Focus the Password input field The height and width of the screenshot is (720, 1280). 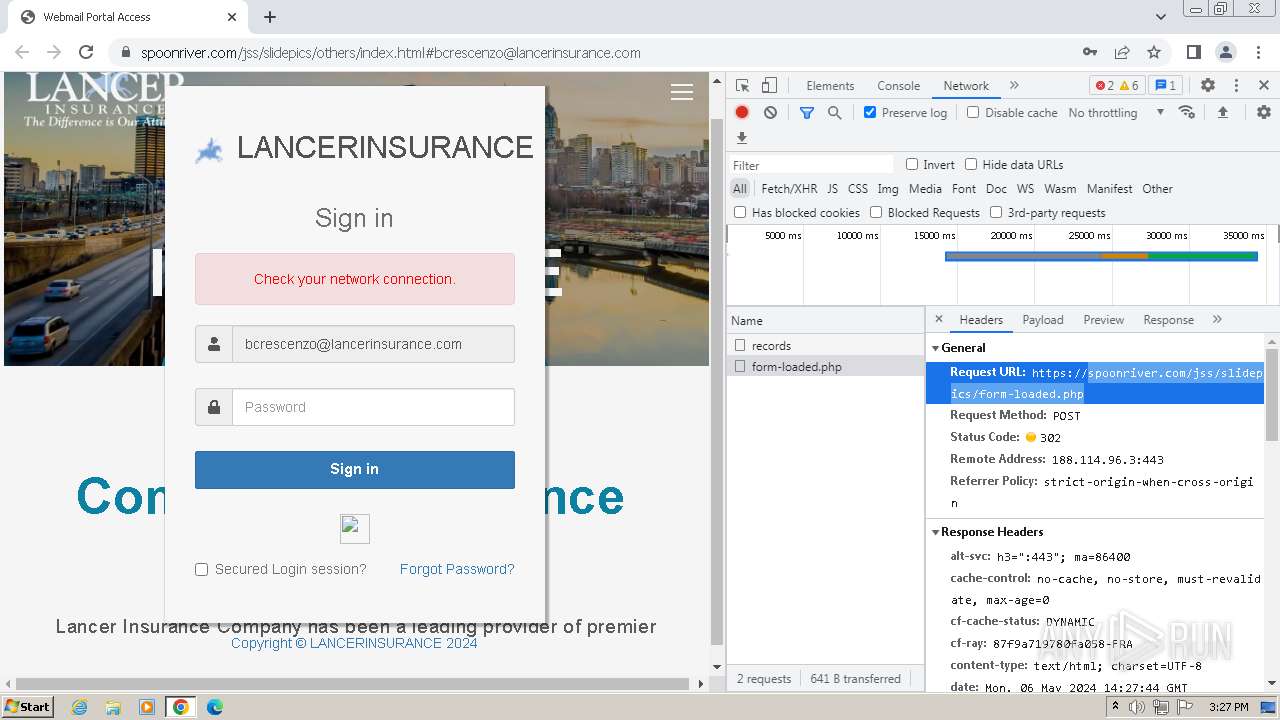pos(373,407)
